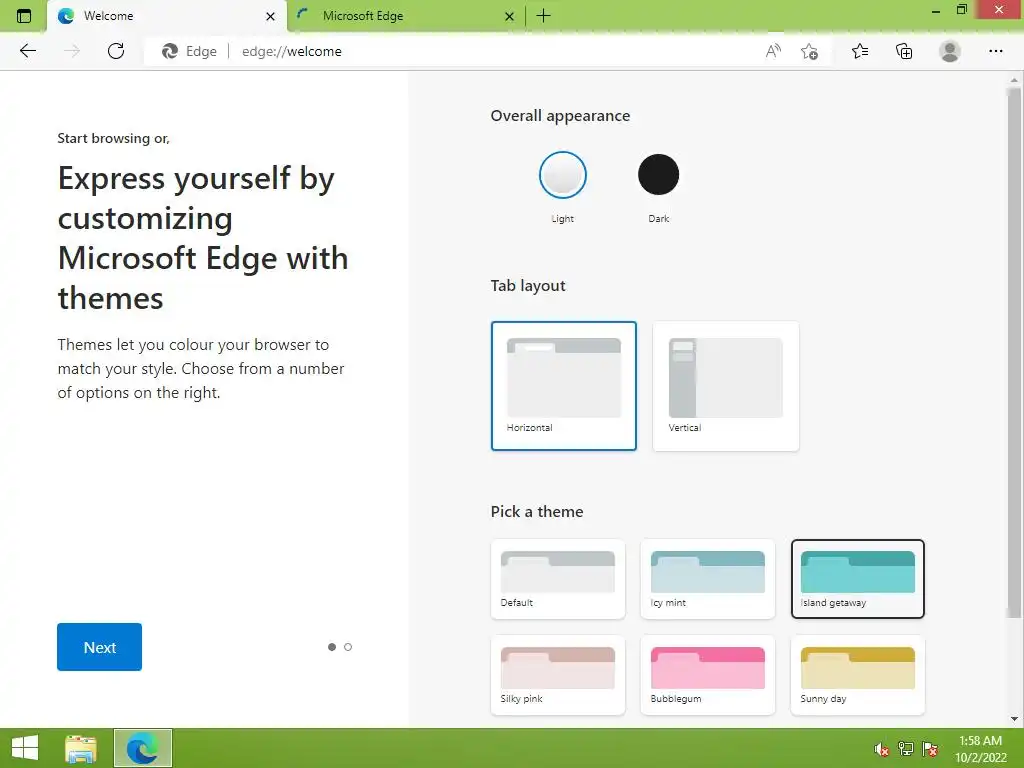
Task: Reload the page with refresh icon
Action: coord(116,51)
